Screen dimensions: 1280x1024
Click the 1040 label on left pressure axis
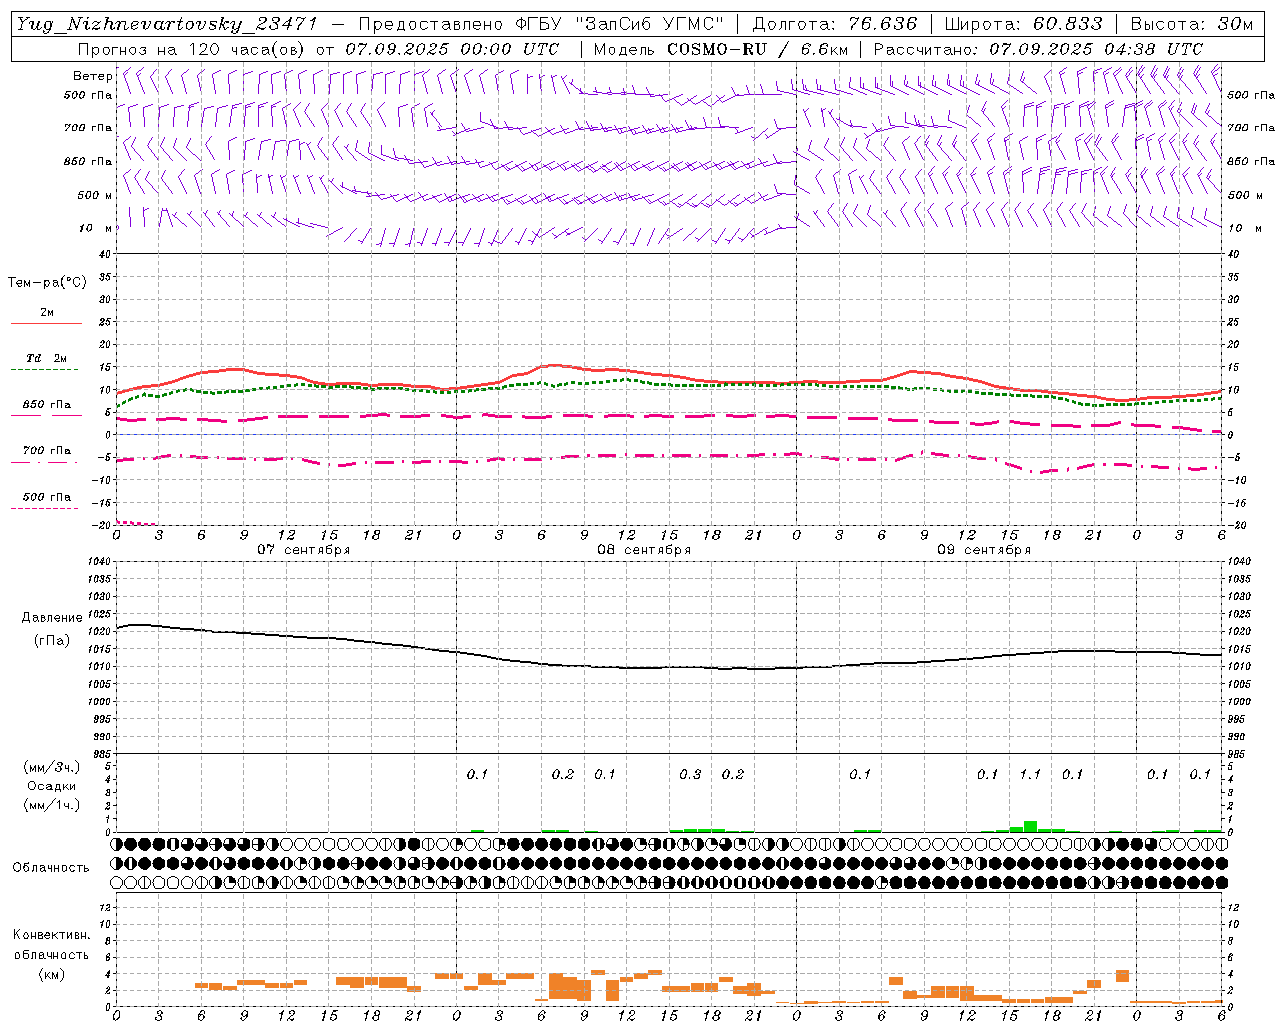pyautogui.click(x=98, y=562)
